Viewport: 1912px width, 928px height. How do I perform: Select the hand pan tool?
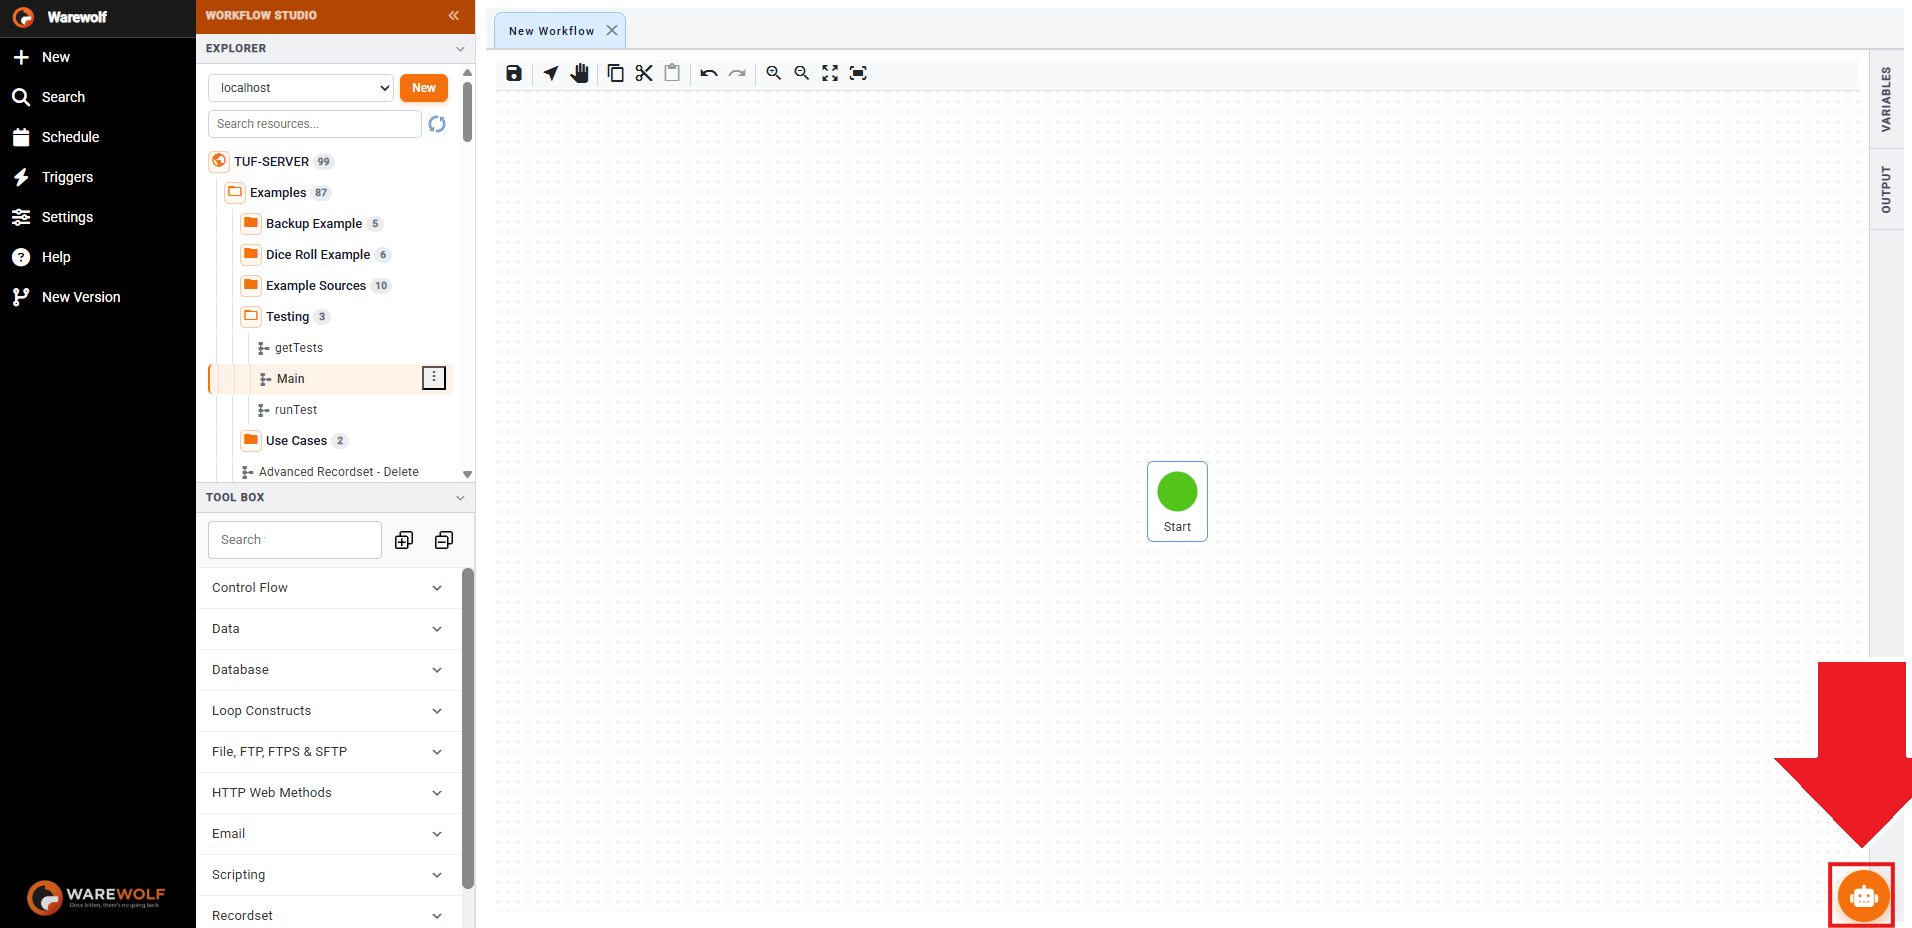(580, 73)
